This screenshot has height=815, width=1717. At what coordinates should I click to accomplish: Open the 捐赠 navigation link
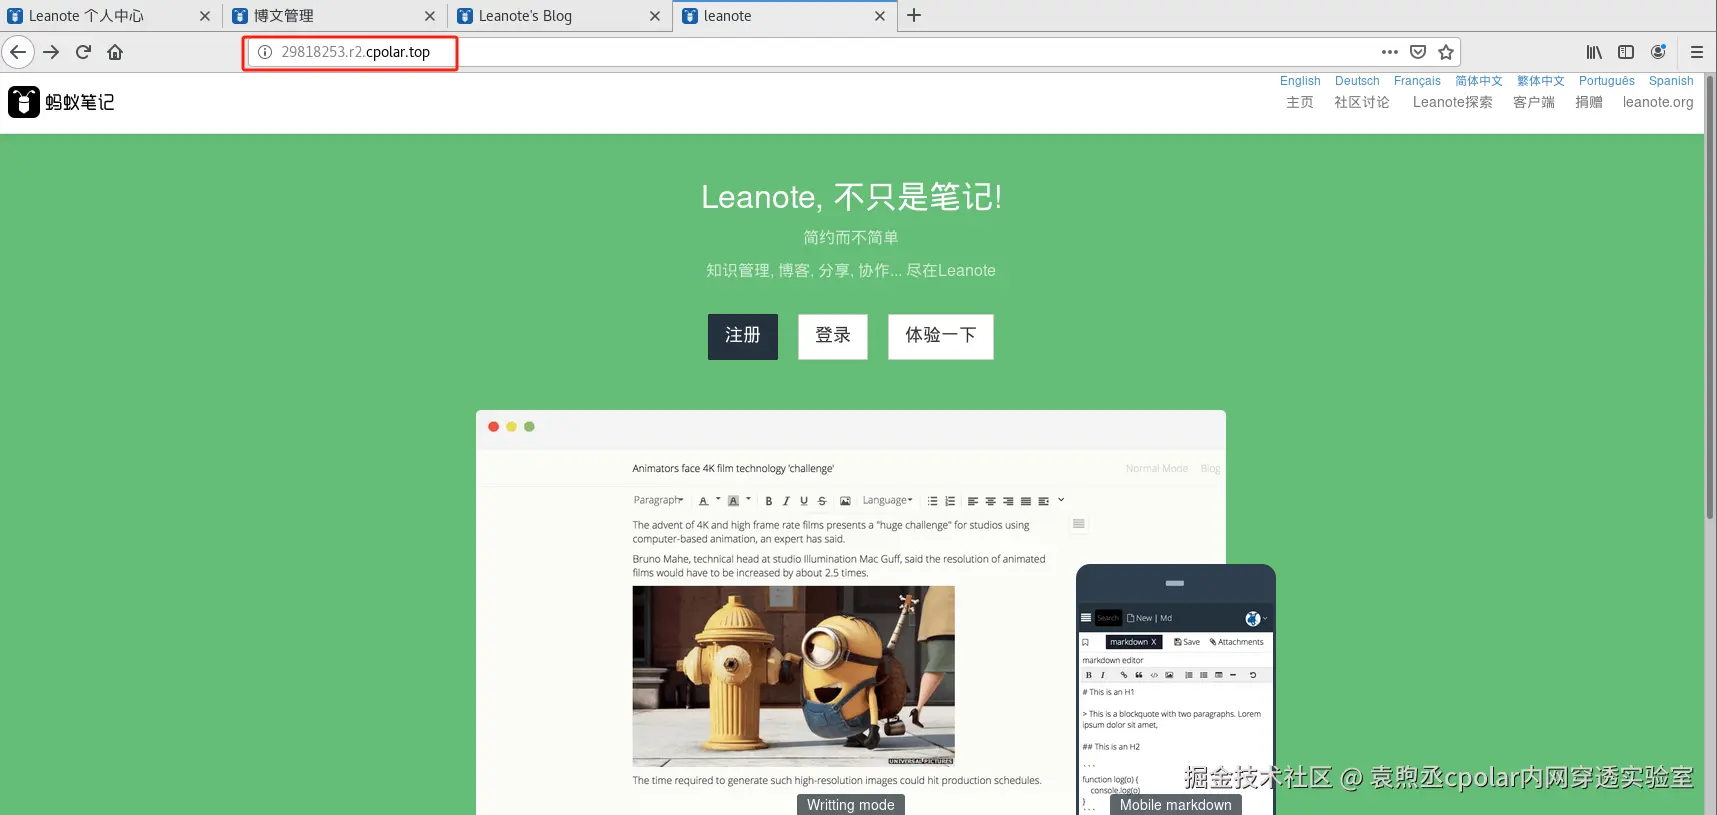(x=1589, y=102)
